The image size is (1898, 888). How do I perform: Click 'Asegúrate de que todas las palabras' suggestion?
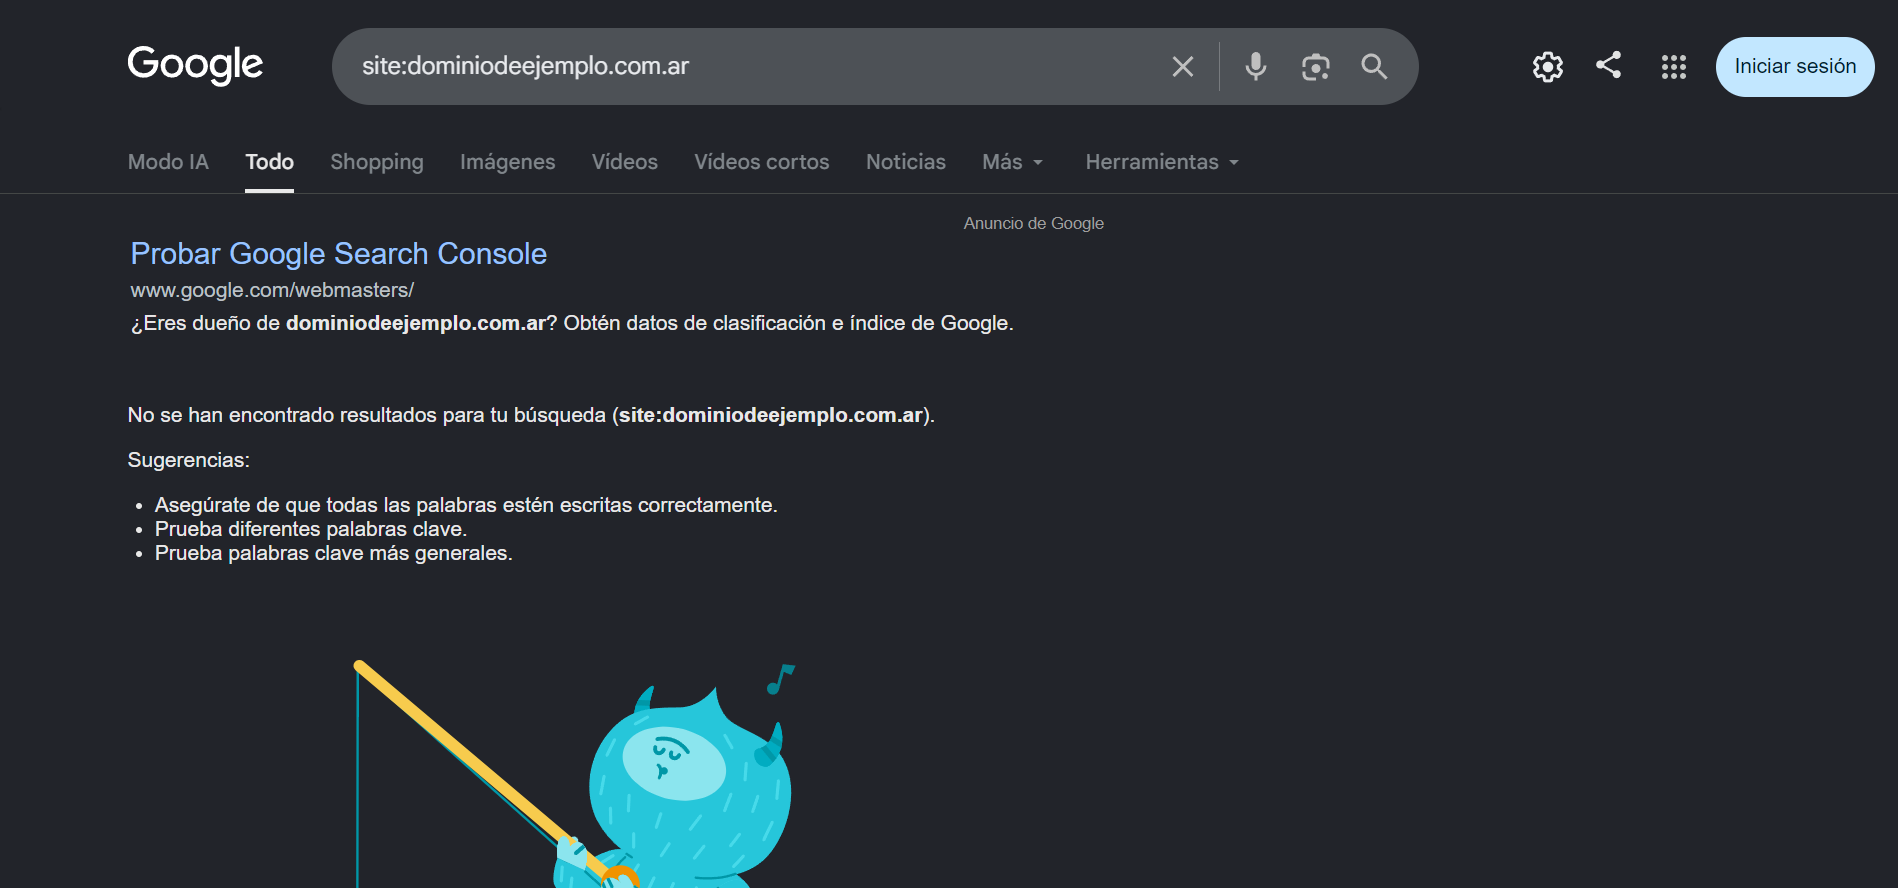point(466,505)
